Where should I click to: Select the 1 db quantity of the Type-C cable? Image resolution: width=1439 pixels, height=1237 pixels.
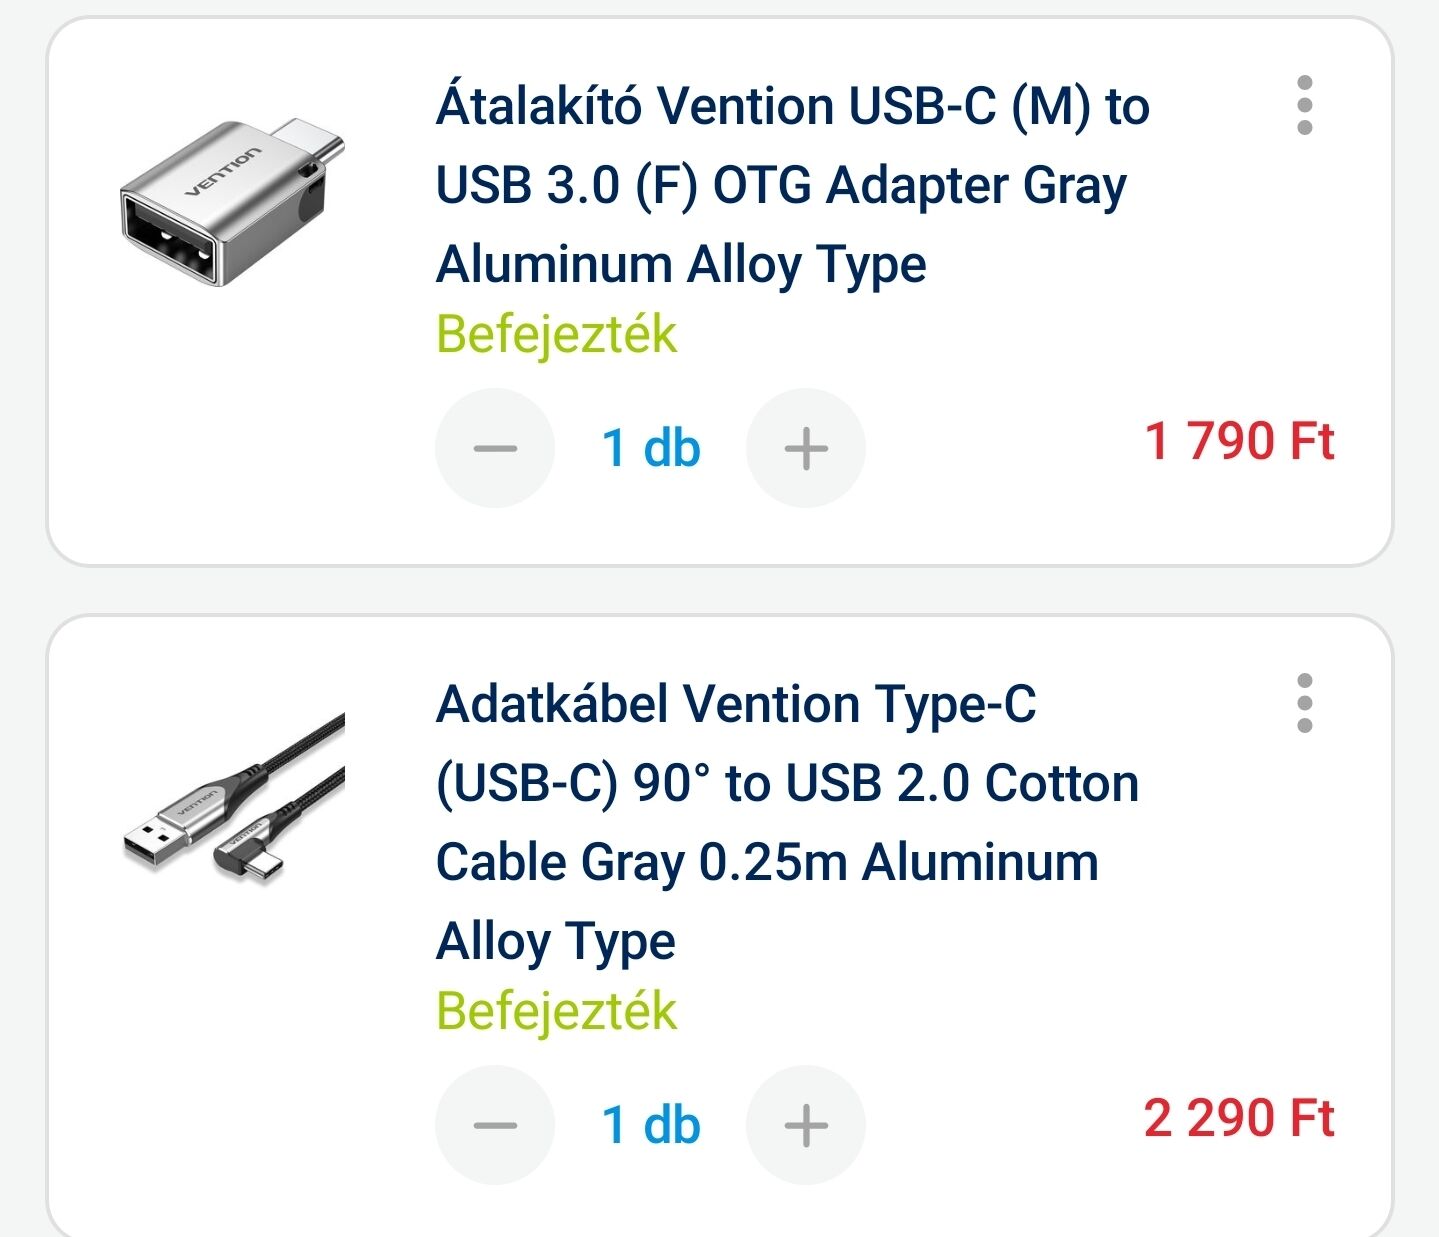pos(651,1125)
